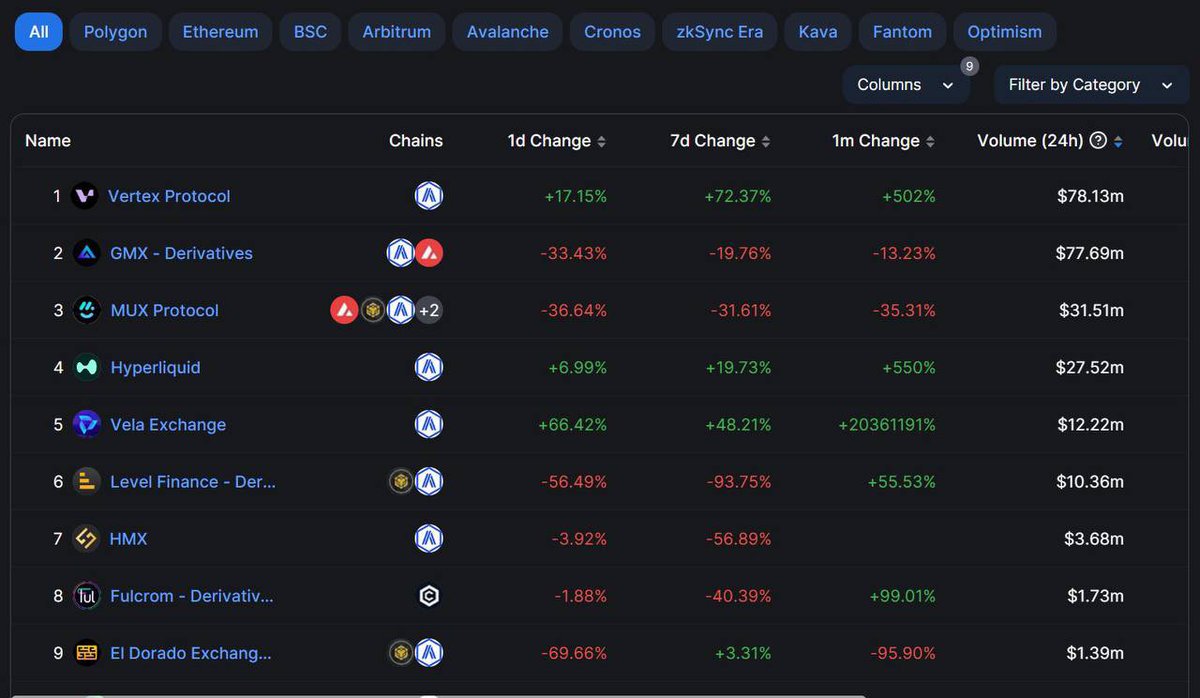Click Avalanche chain icon in GMX row

(x=429, y=253)
